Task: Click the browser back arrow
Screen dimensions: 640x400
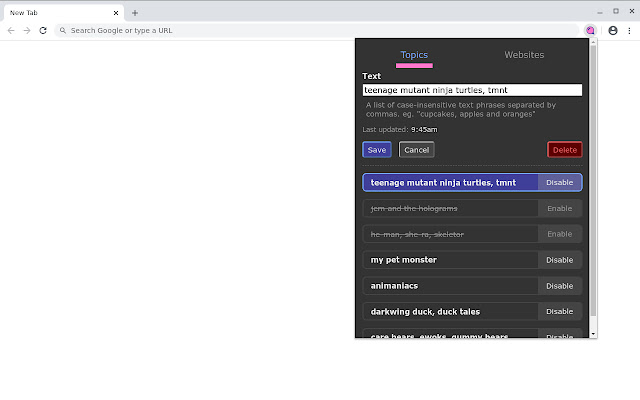Action: 11,31
